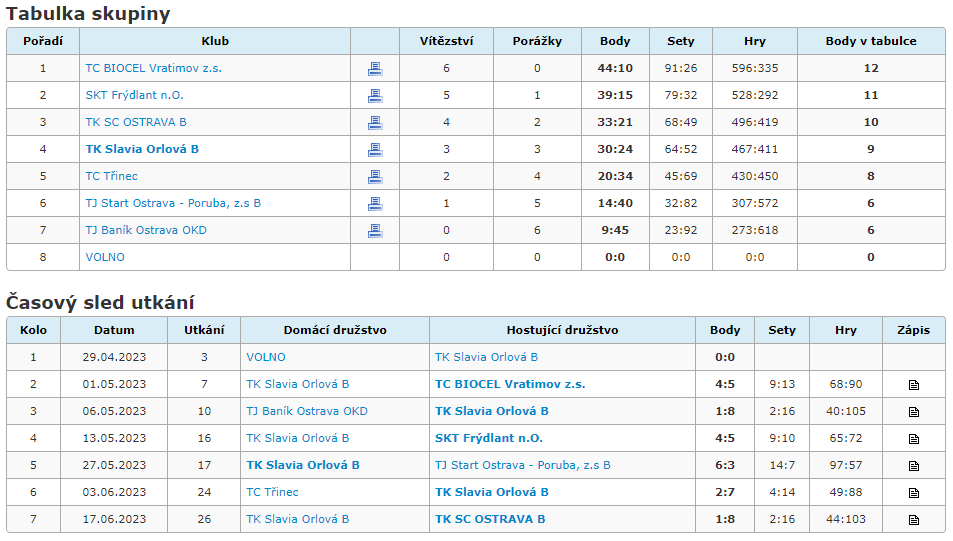953x541 pixels.
Task: Select sets value 32:82 in standings
Action: tap(681, 203)
